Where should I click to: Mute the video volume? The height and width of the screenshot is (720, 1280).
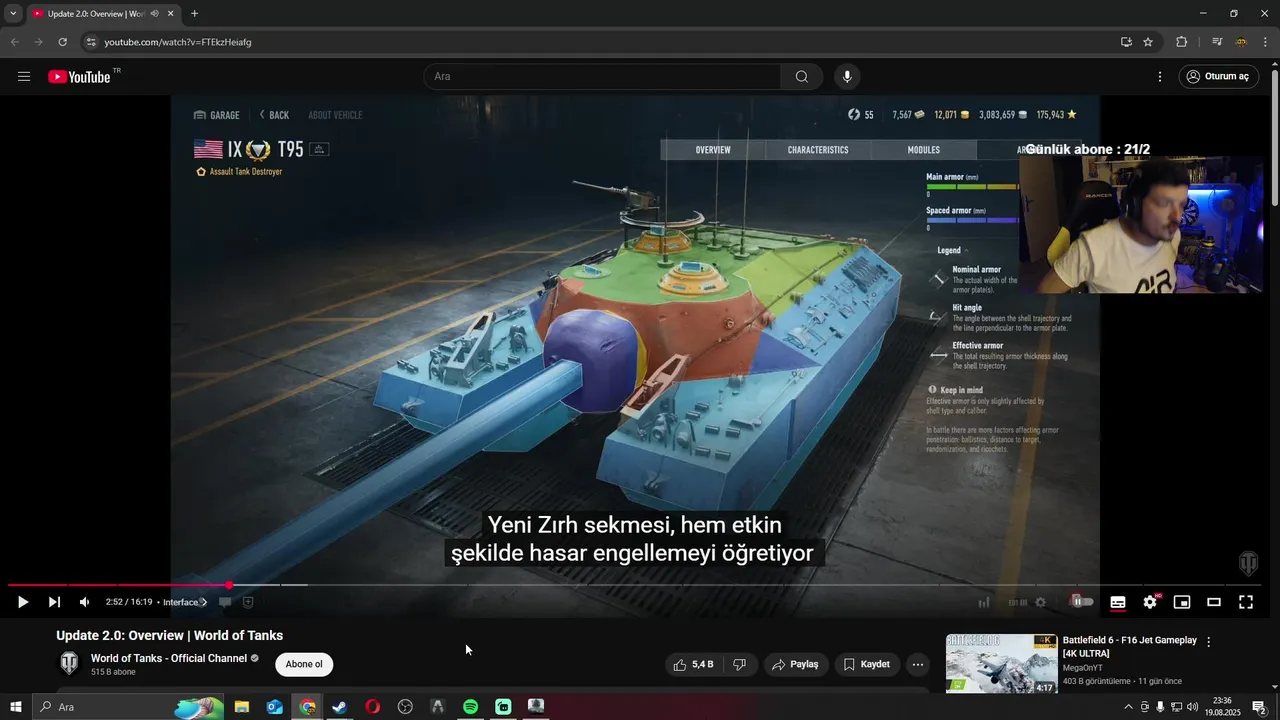pyautogui.click(x=84, y=602)
